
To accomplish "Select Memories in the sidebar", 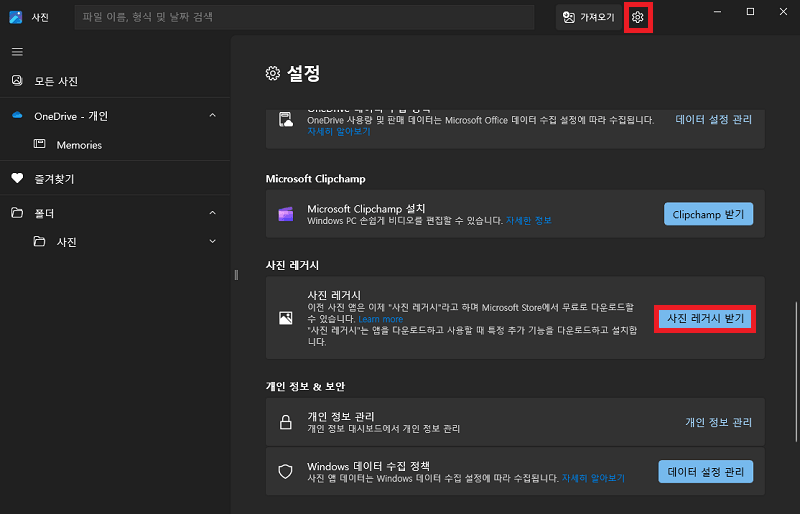I will tap(115, 145).
